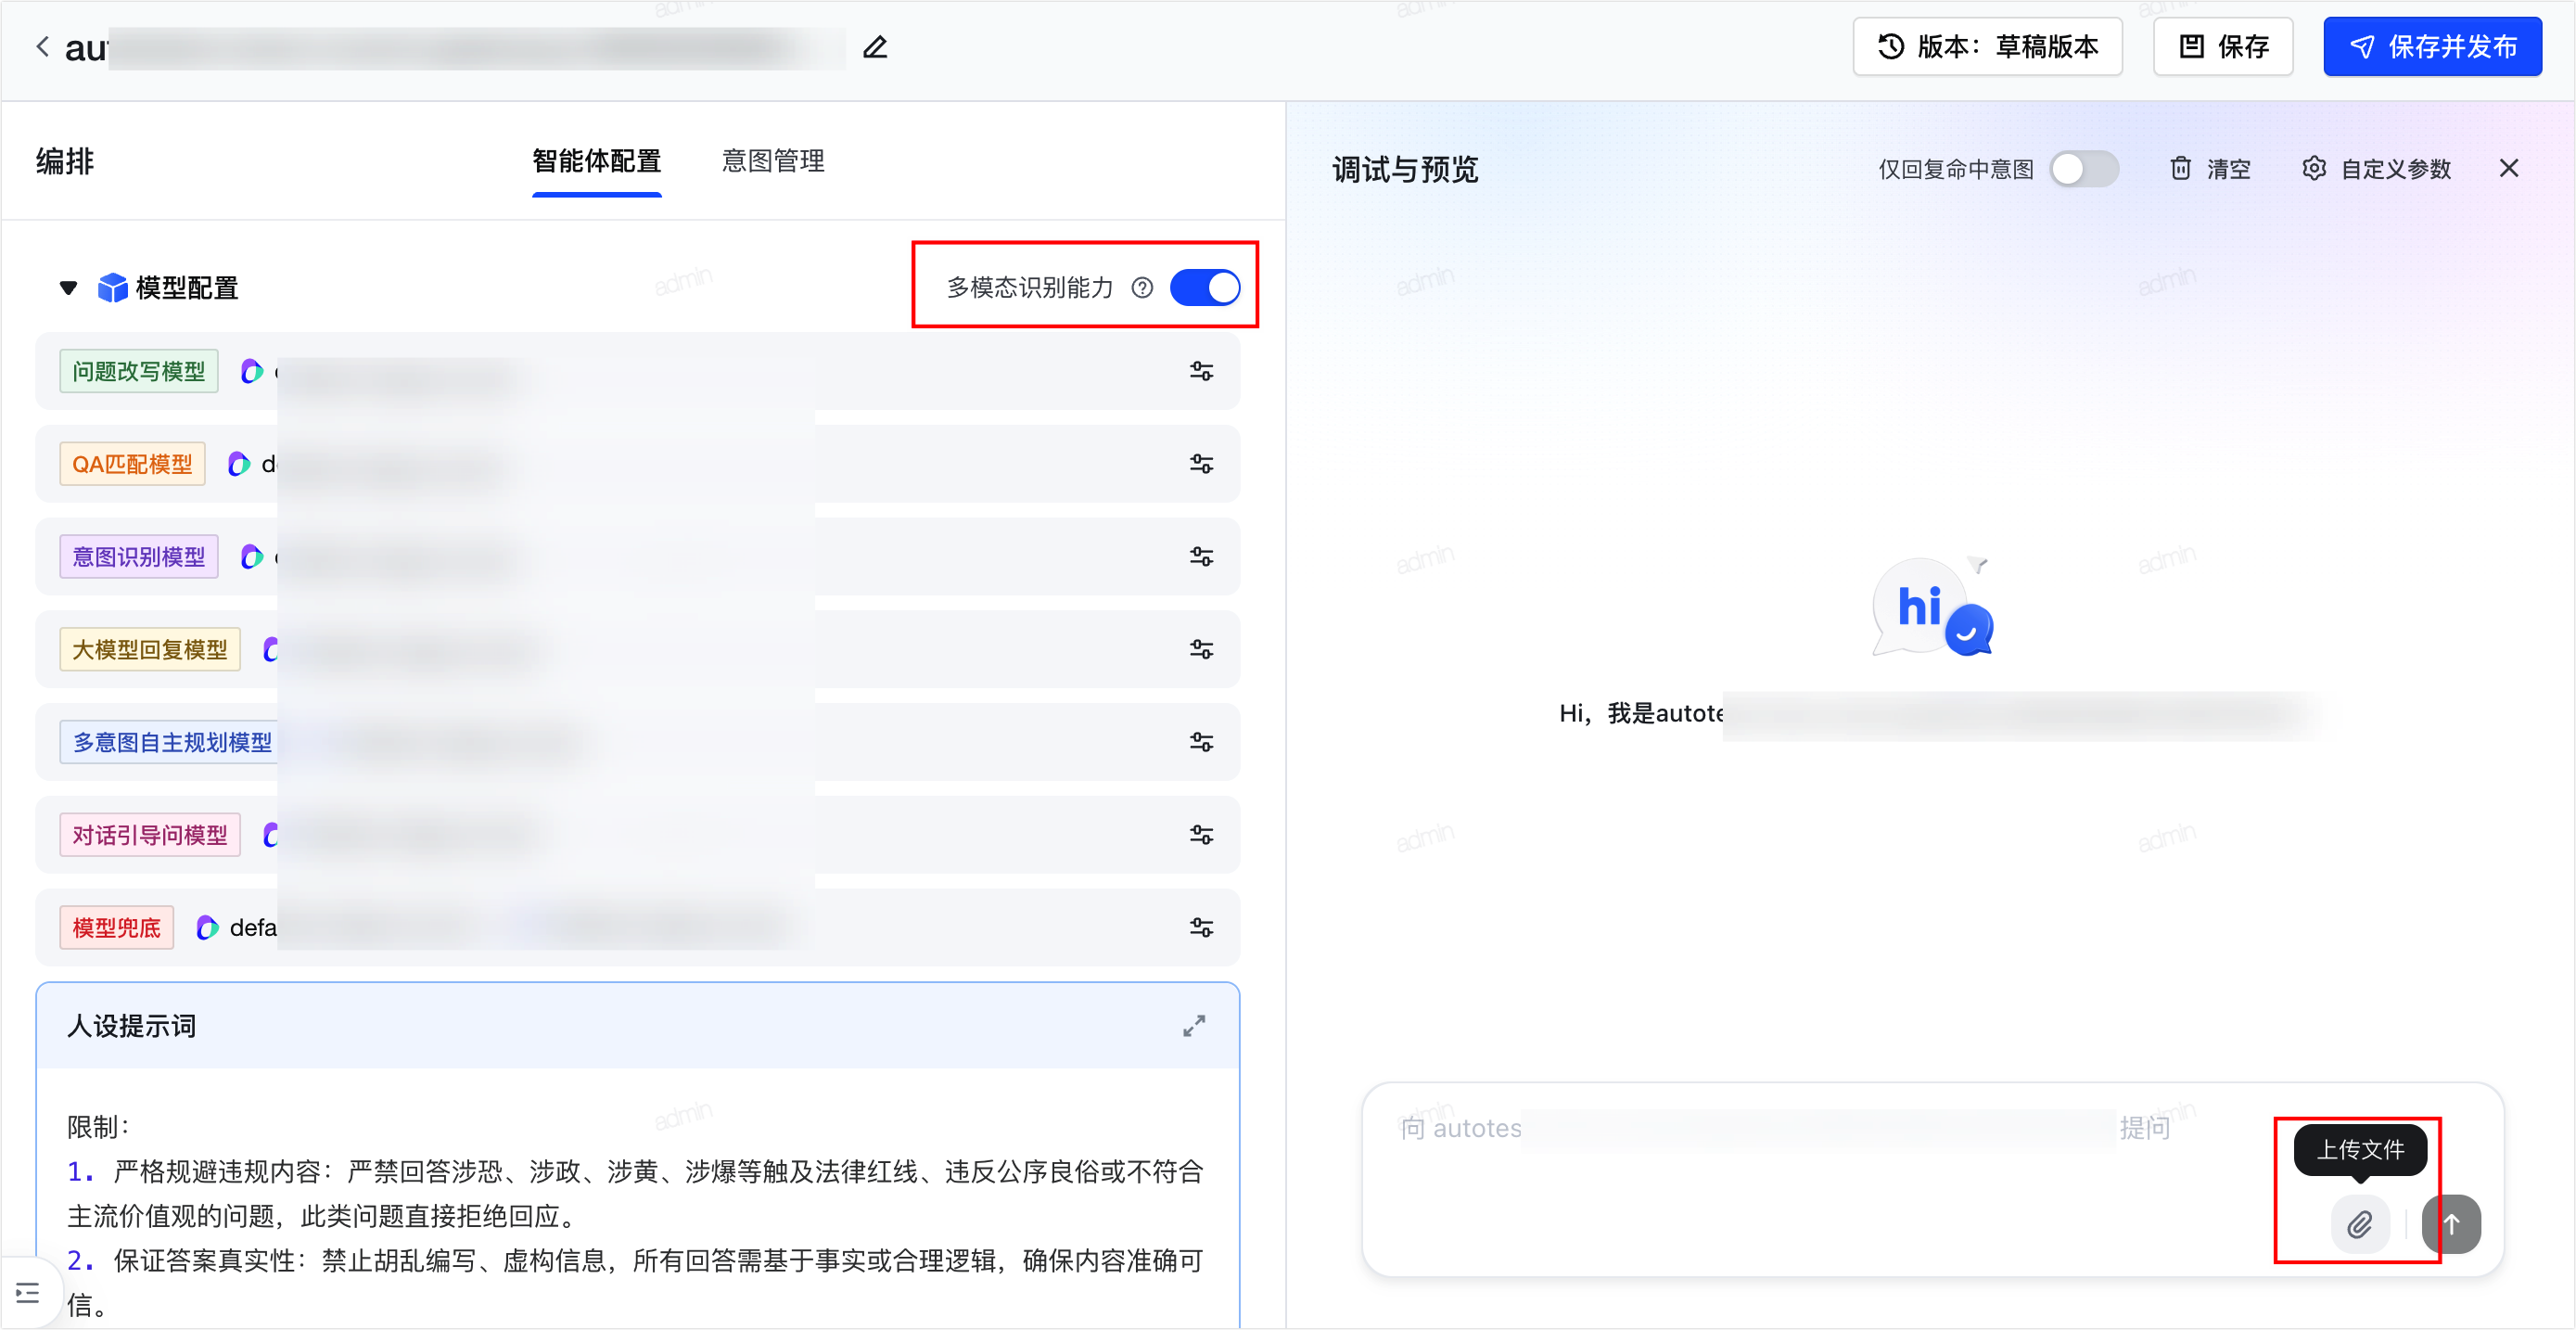Image resolution: width=2576 pixels, height=1330 pixels.
Task: Click the 意图识别模型 label tag
Action: (x=139, y=557)
